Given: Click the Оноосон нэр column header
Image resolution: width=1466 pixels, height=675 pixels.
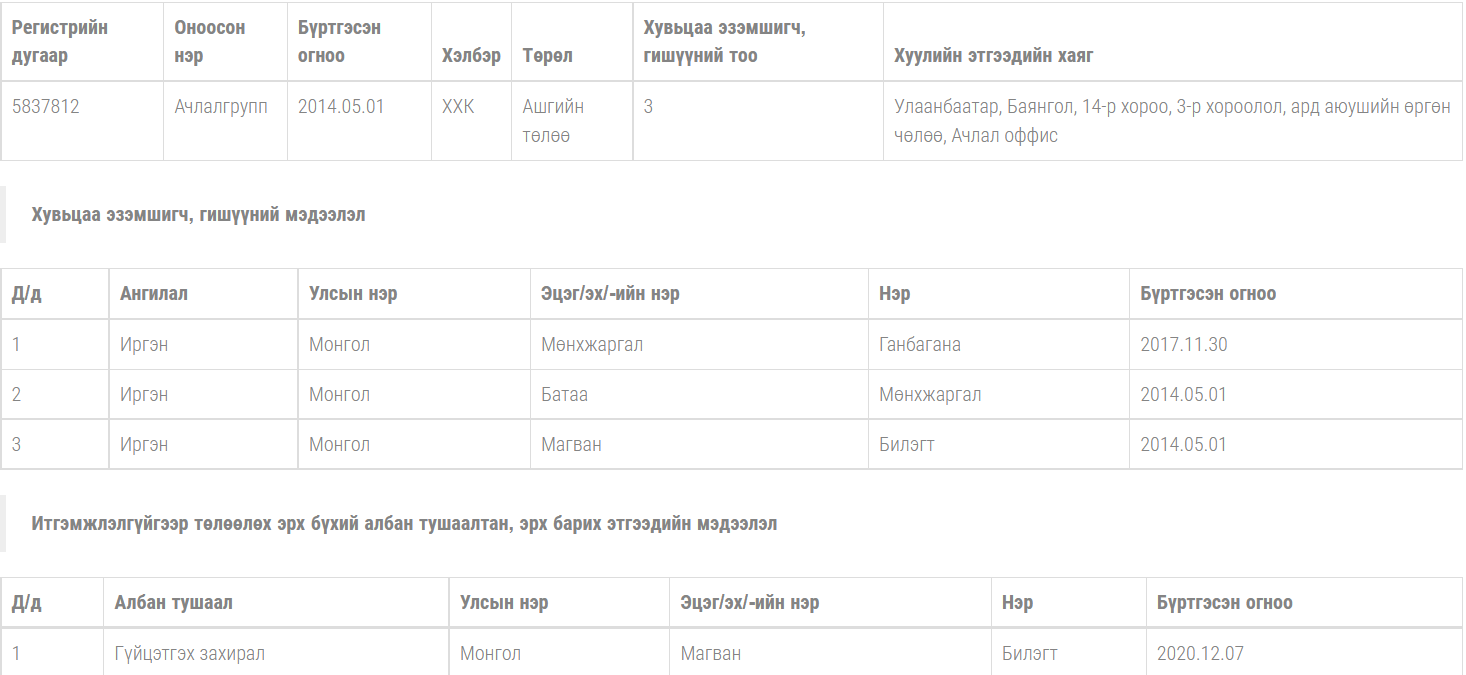Looking at the screenshot, I should [x=210, y=41].
